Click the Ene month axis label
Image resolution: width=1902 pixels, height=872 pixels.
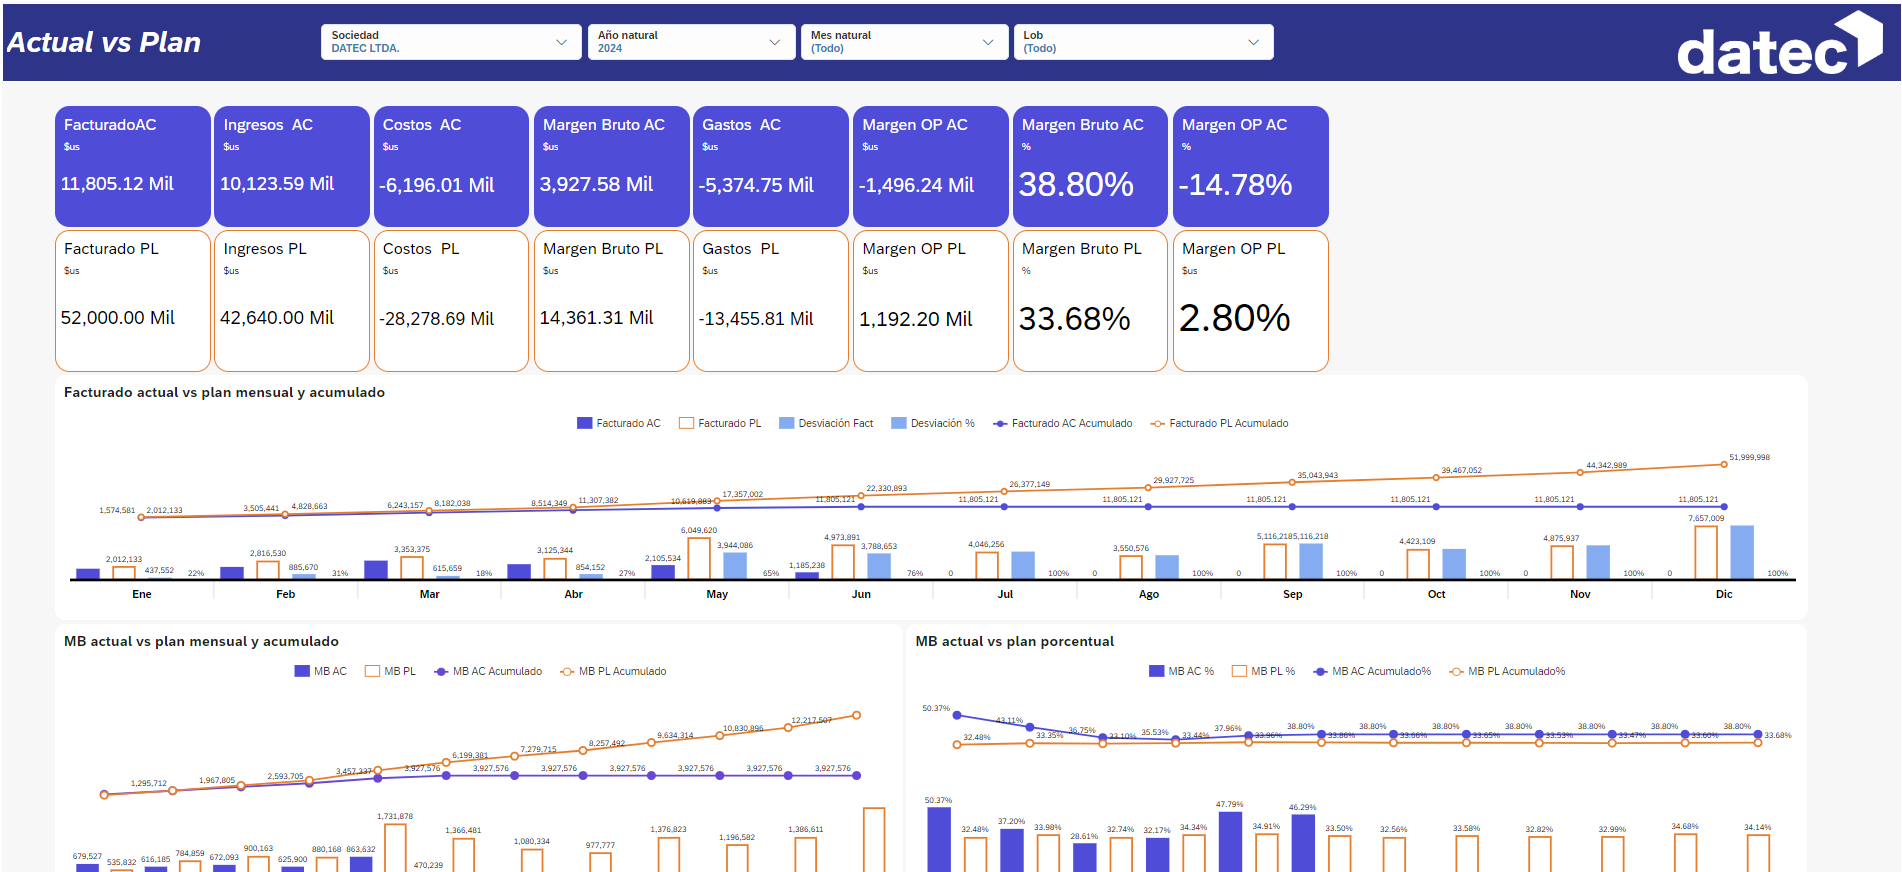[142, 594]
